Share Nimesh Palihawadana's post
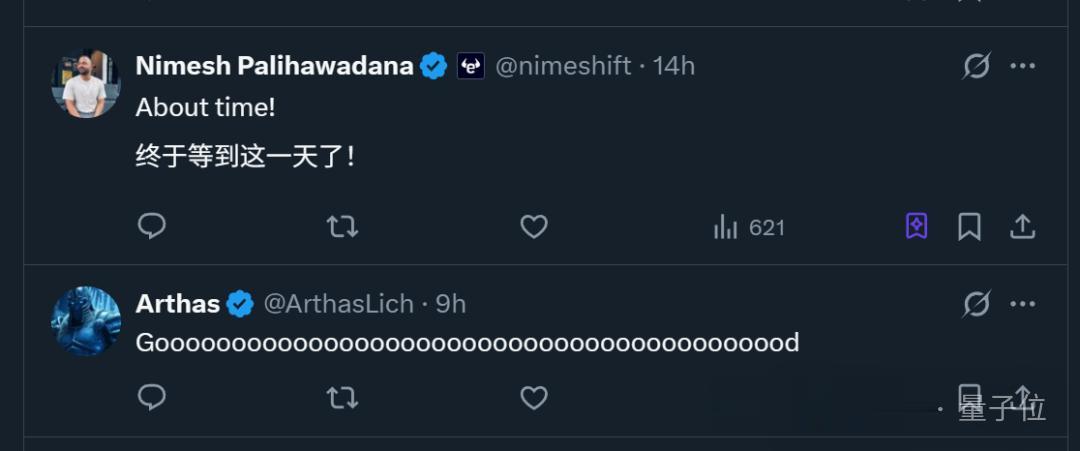The height and width of the screenshot is (451, 1080). pyautogui.click(x=1022, y=227)
